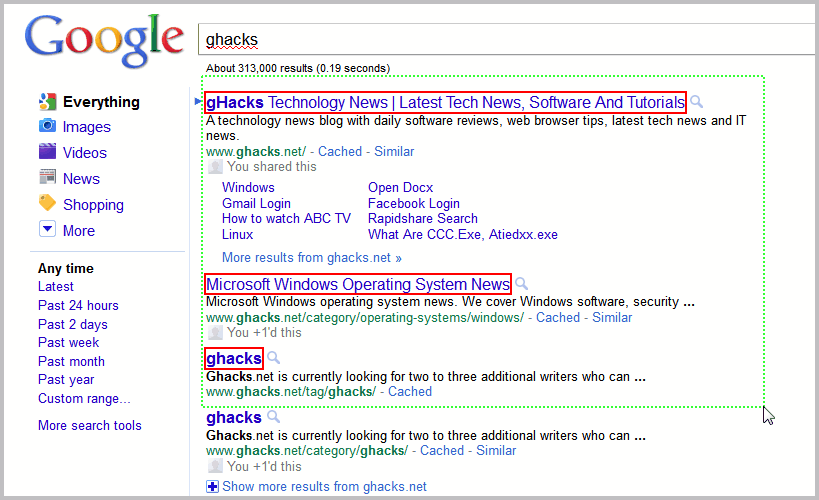Screen dimensions: 819x500
Task: Open the Rapidshare Search sitelink
Action: pyautogui.click(x=423, y=218)
